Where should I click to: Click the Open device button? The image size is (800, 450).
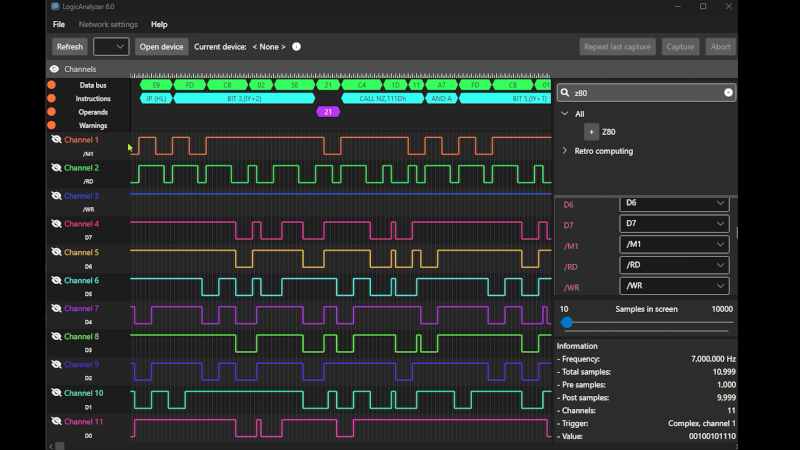[x=161, y=47]
